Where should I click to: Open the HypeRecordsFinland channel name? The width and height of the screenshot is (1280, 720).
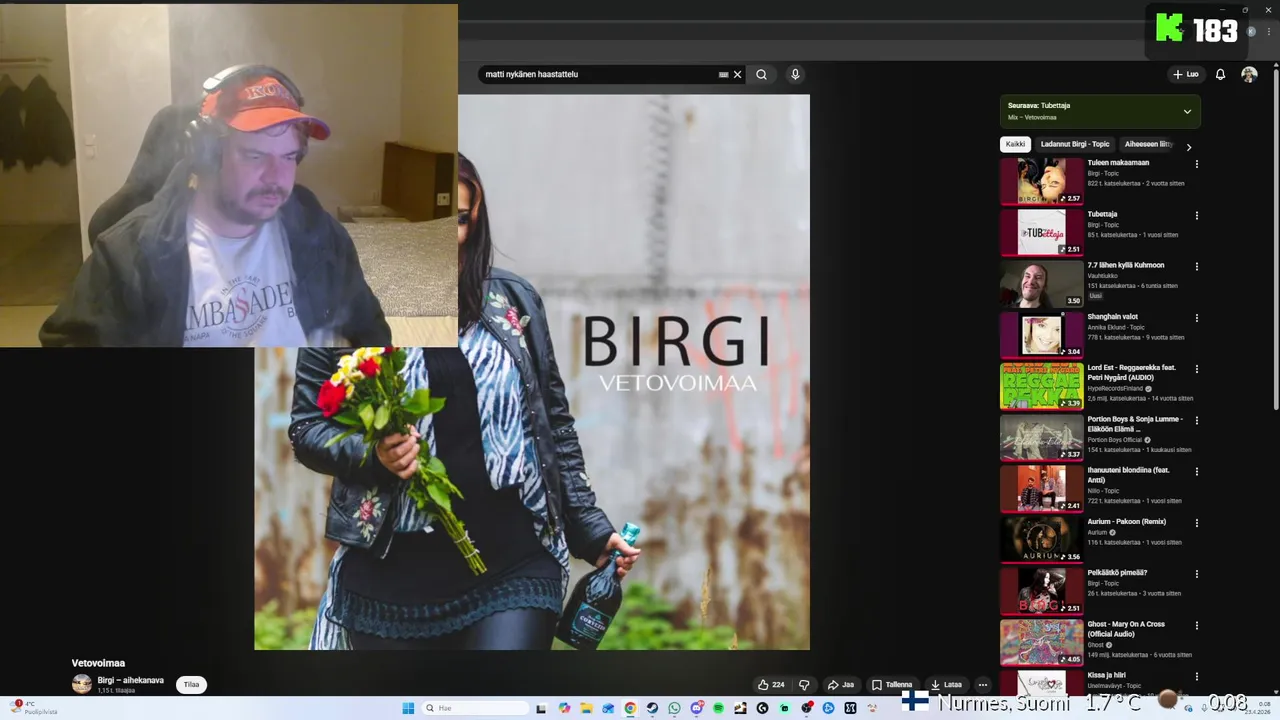[x=1117, y=388]
